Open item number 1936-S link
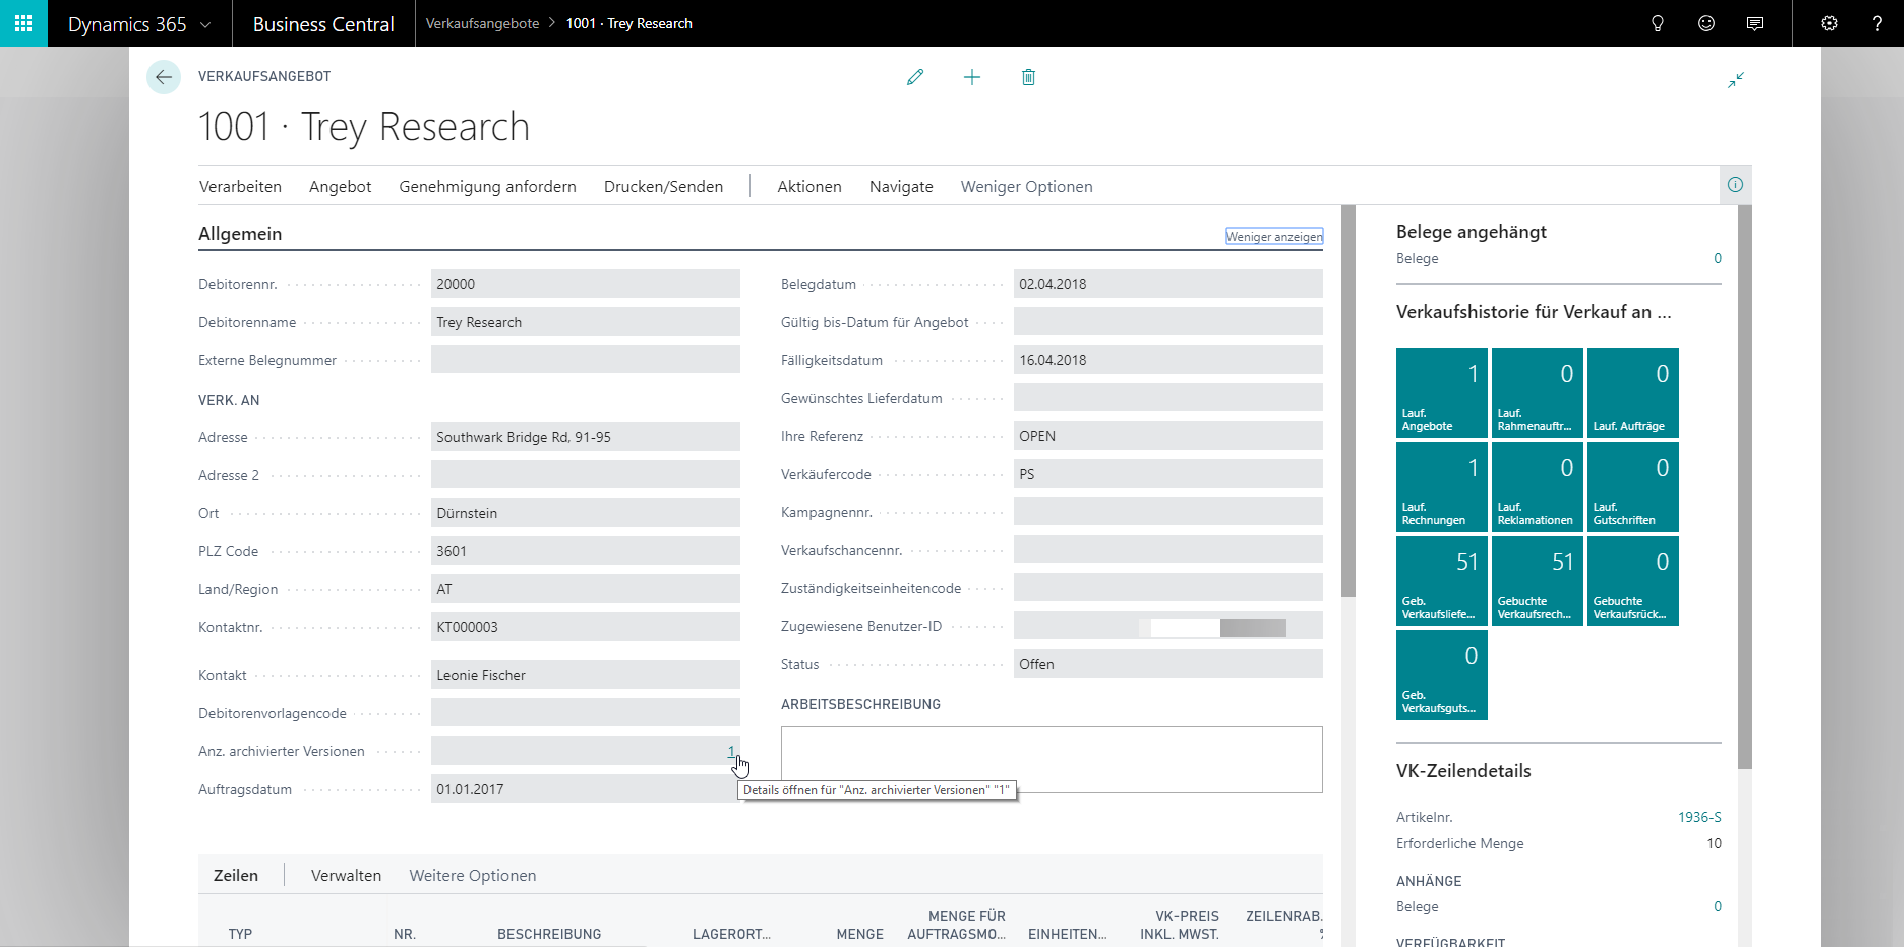Image resolution: width=1904 pixels, height=947 pixels. (1699, 817)
